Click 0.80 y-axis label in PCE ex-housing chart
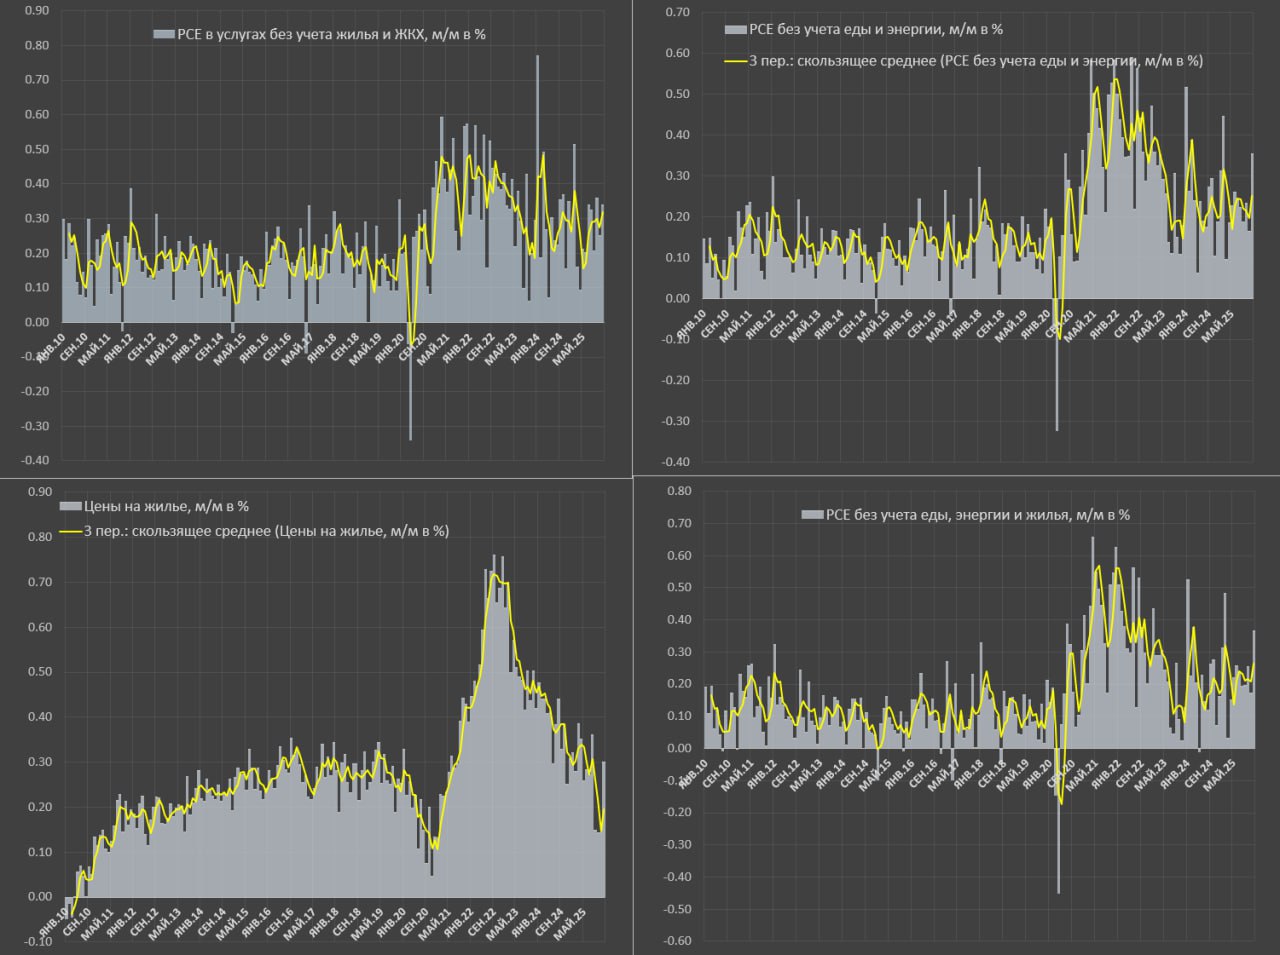 [x=678, y=491]
